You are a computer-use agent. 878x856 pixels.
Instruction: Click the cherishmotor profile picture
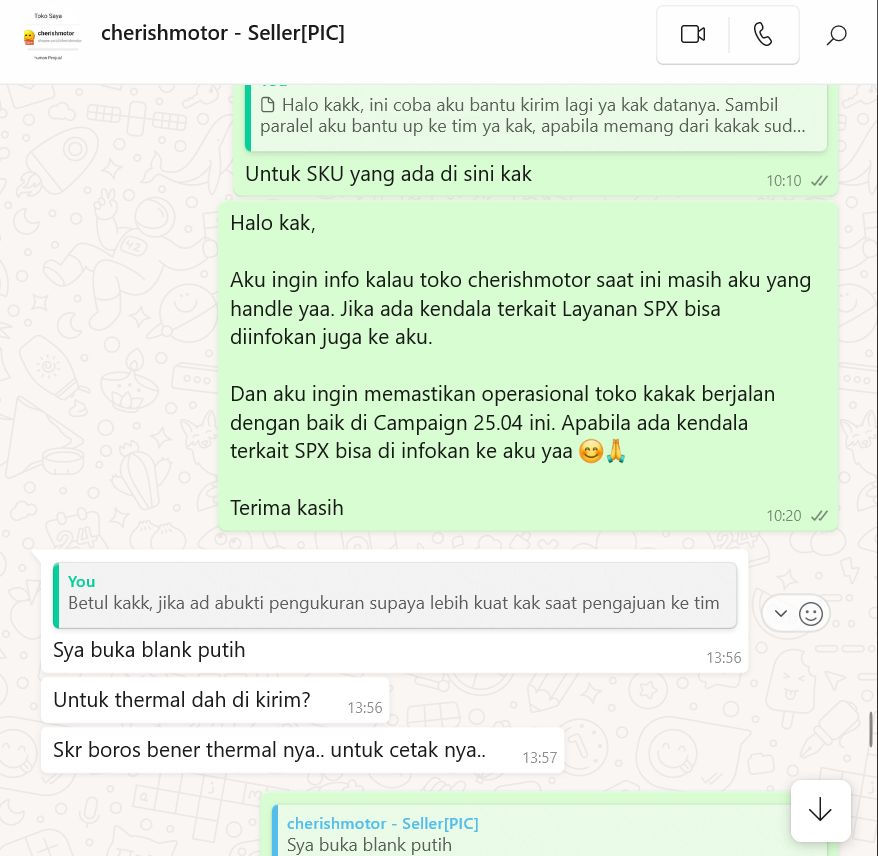coord(52,36)
